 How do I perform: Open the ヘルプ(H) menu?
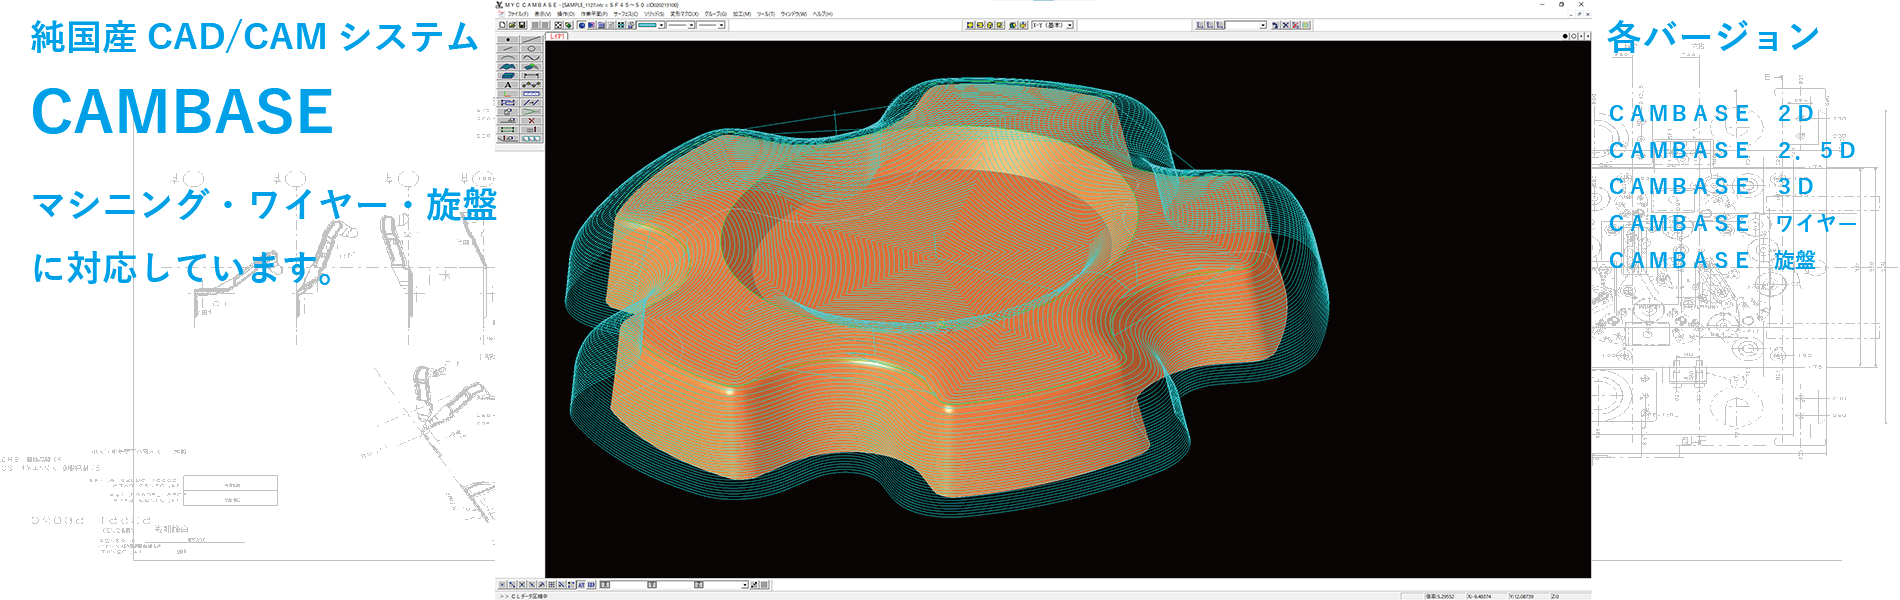tap(822, 14)
